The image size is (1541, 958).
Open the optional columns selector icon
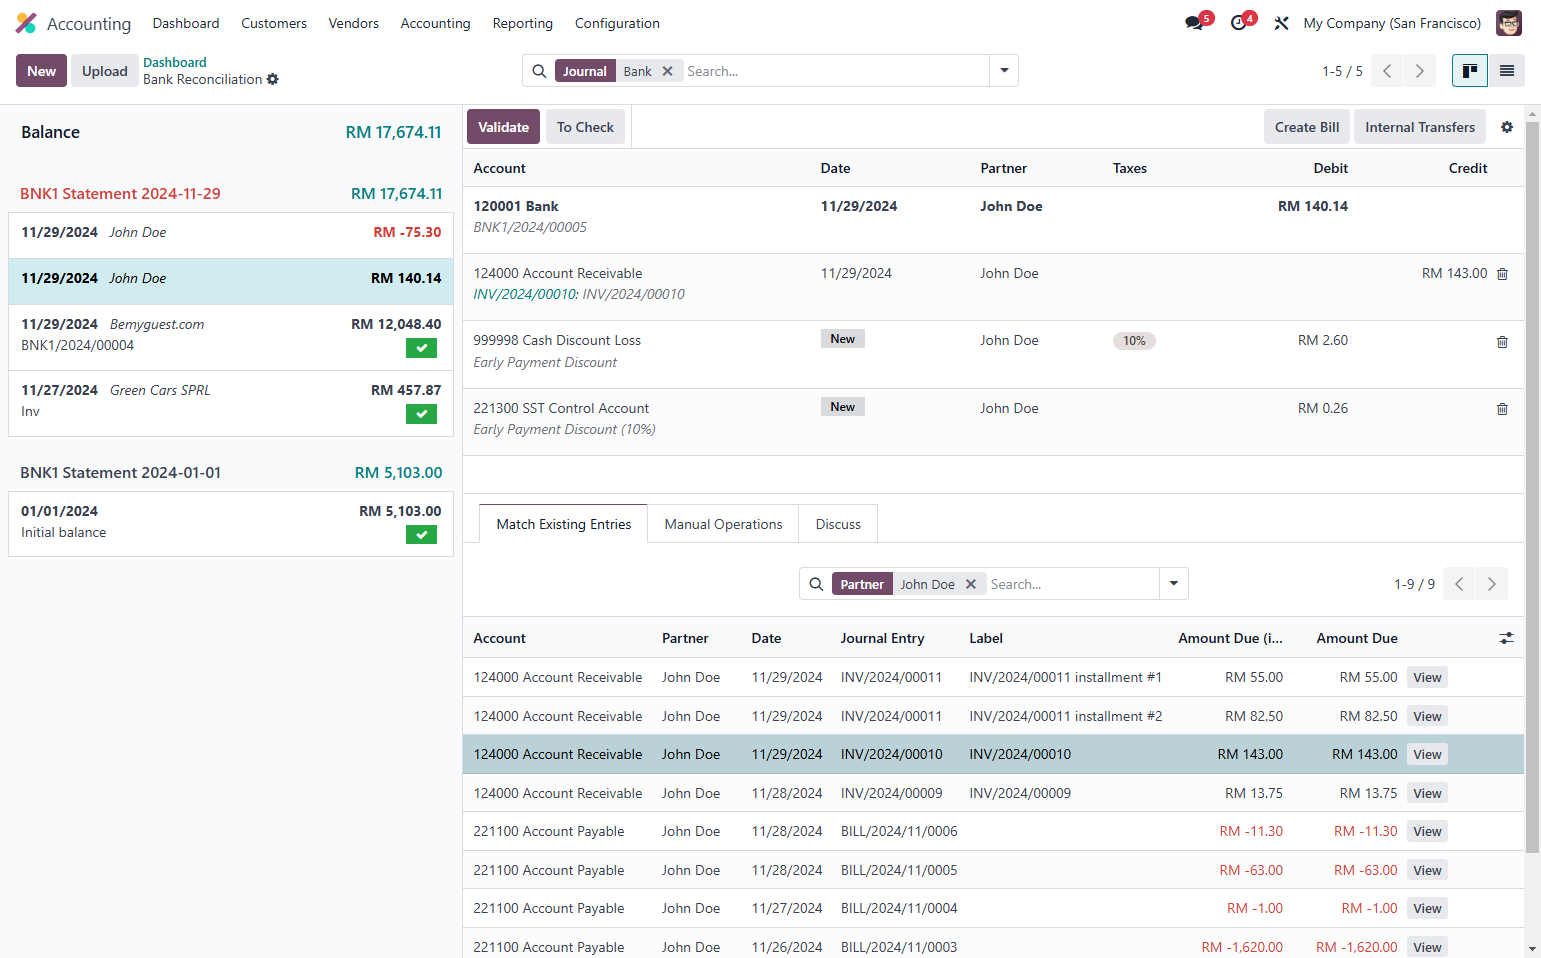point(1506,638)
